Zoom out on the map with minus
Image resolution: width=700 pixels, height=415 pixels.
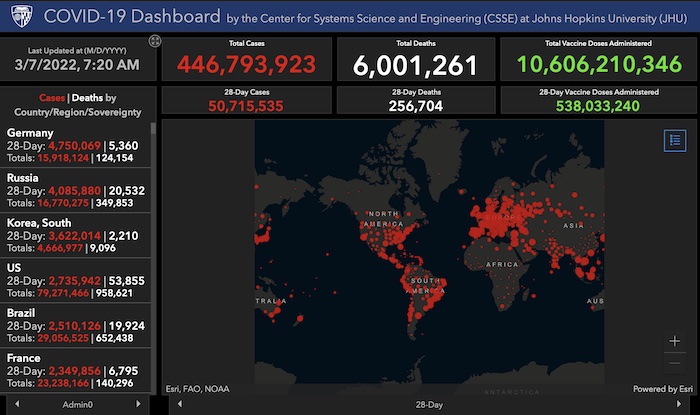click(674, 363)
